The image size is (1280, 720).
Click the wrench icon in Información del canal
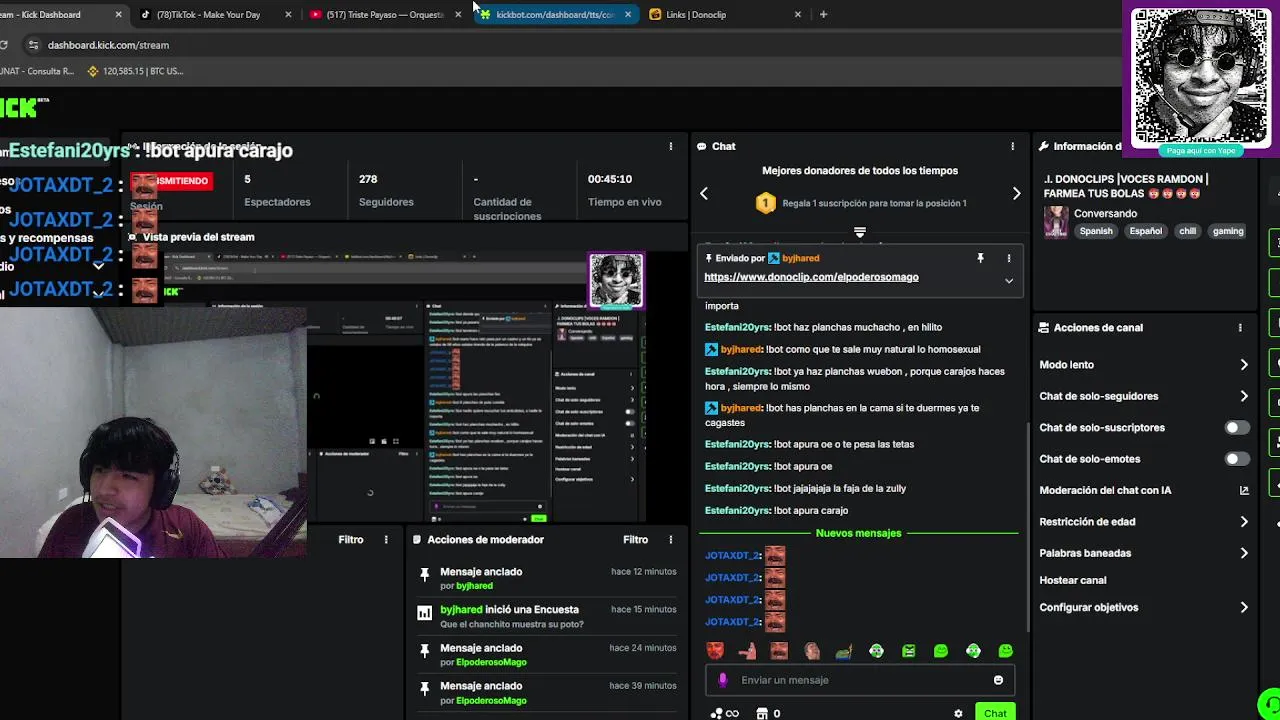click(x=1044, y=146)
